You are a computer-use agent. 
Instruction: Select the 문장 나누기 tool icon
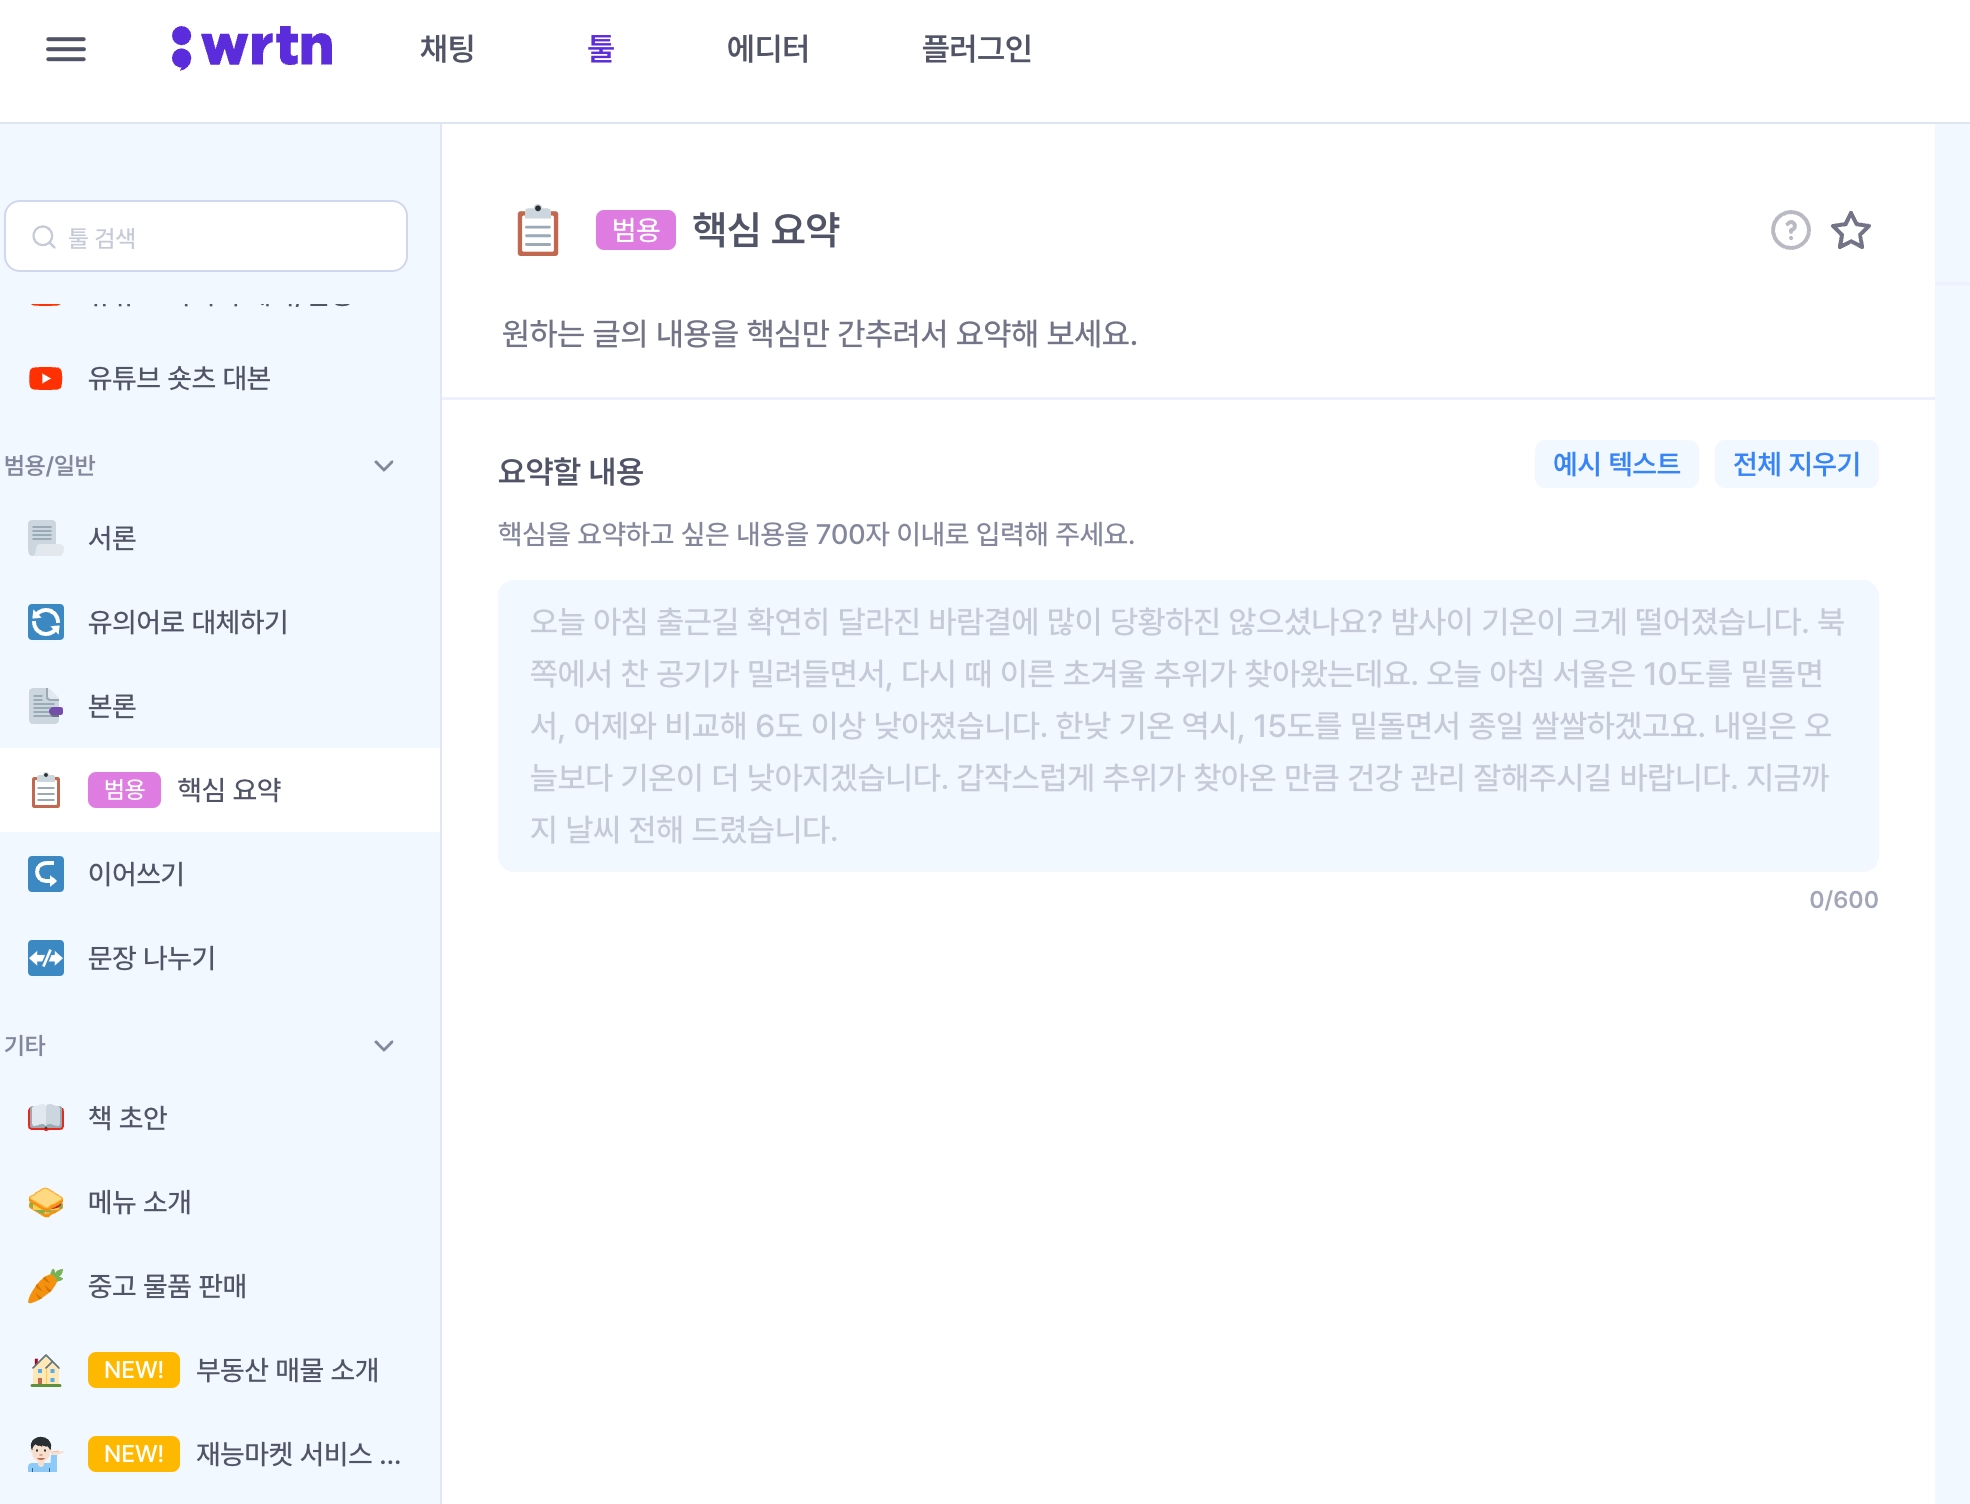coord(46,958)
